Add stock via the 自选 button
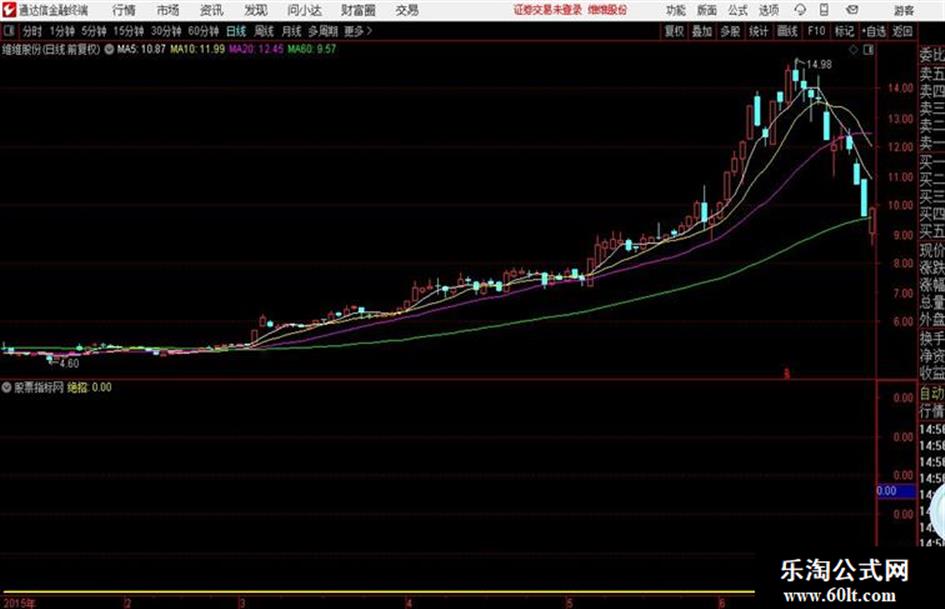This screenshot has height=609, width=945. pyautogui.click(x=873, y=31)
